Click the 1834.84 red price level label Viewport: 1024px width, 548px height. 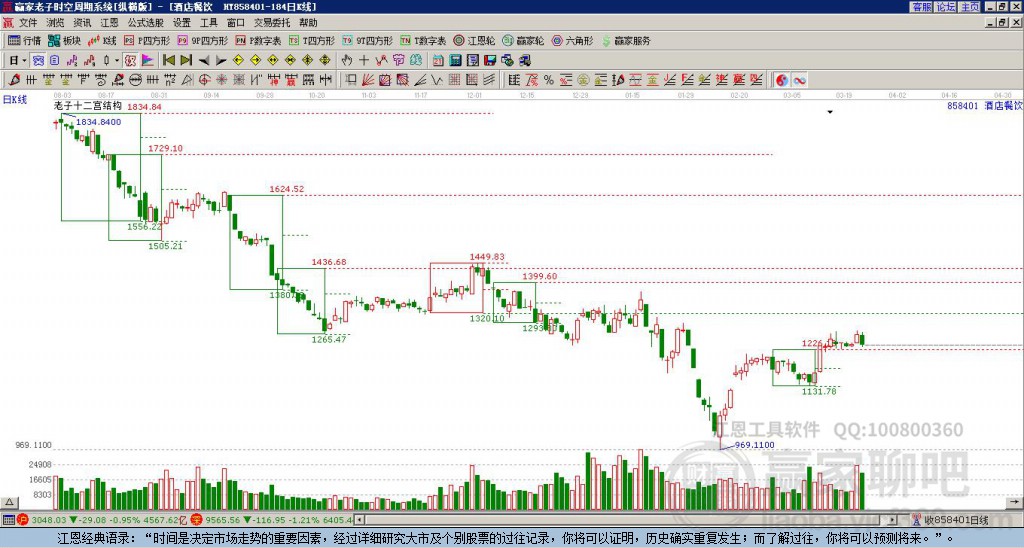coord(144,106)
